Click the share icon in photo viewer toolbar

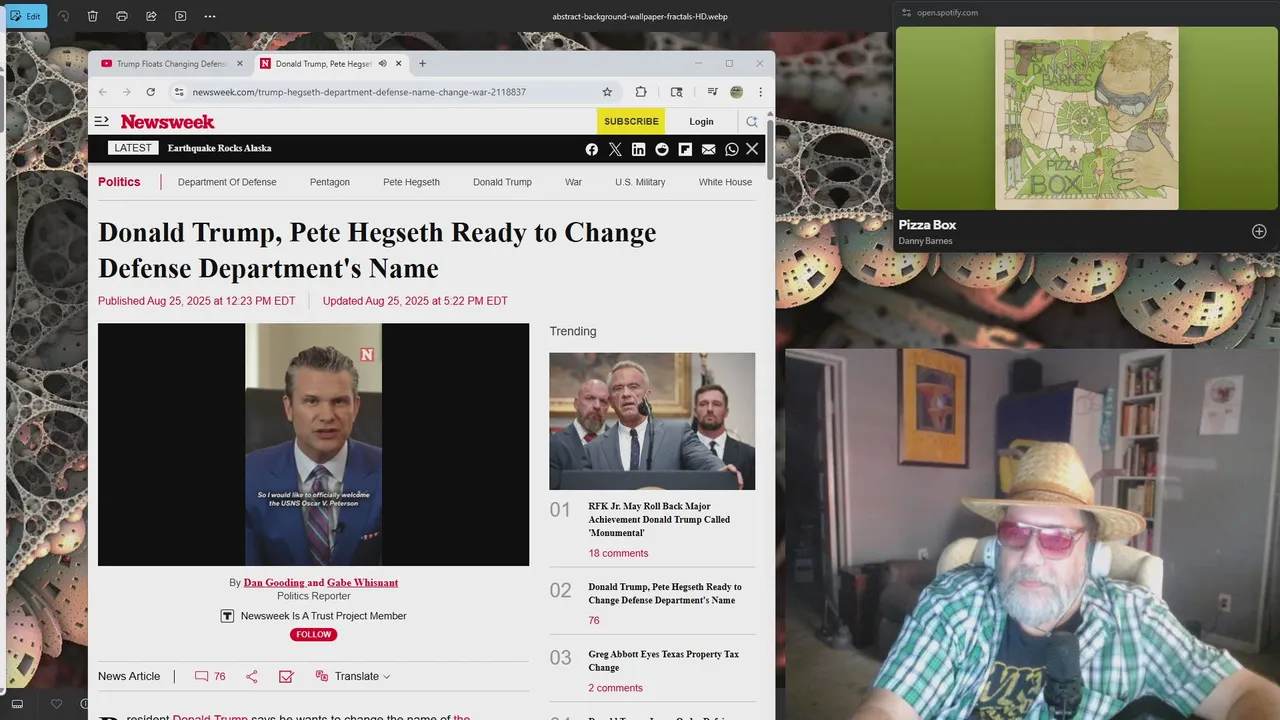click(x=151, y=16)
